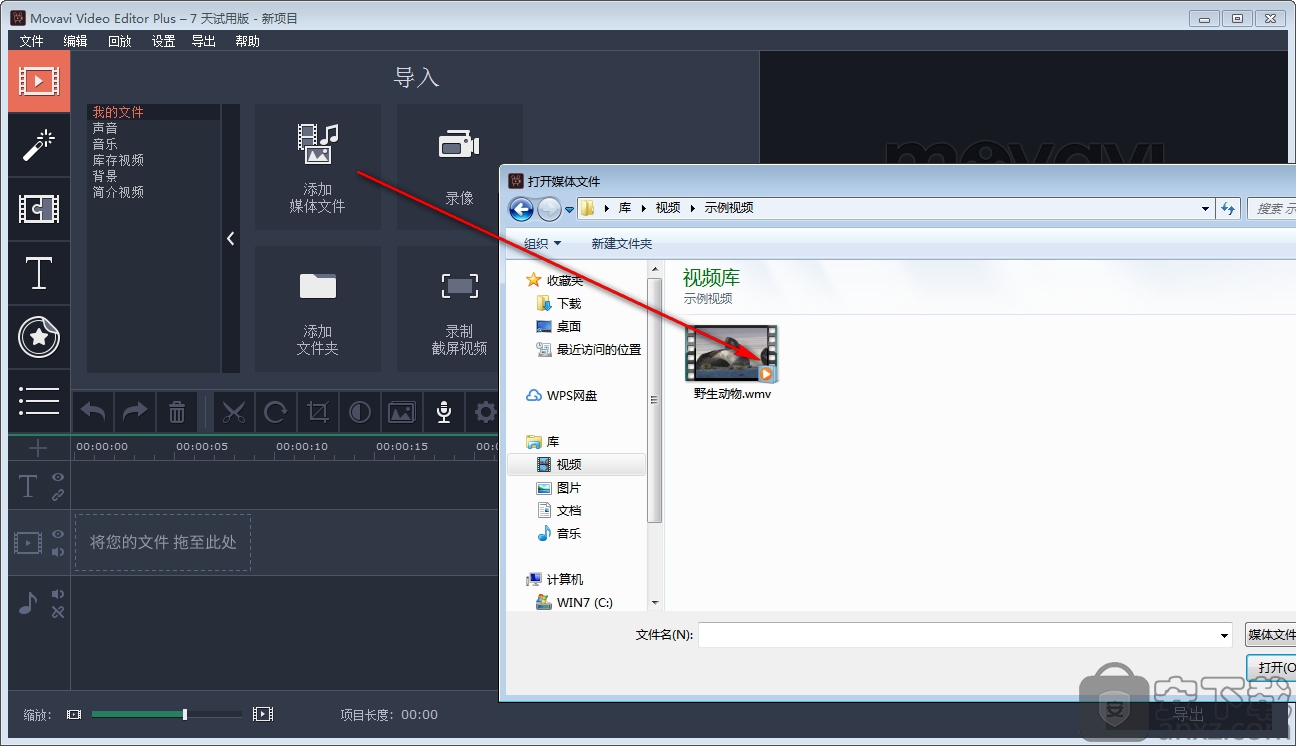Open the Transitions tab in sidebar

click(x=39, y=209)
